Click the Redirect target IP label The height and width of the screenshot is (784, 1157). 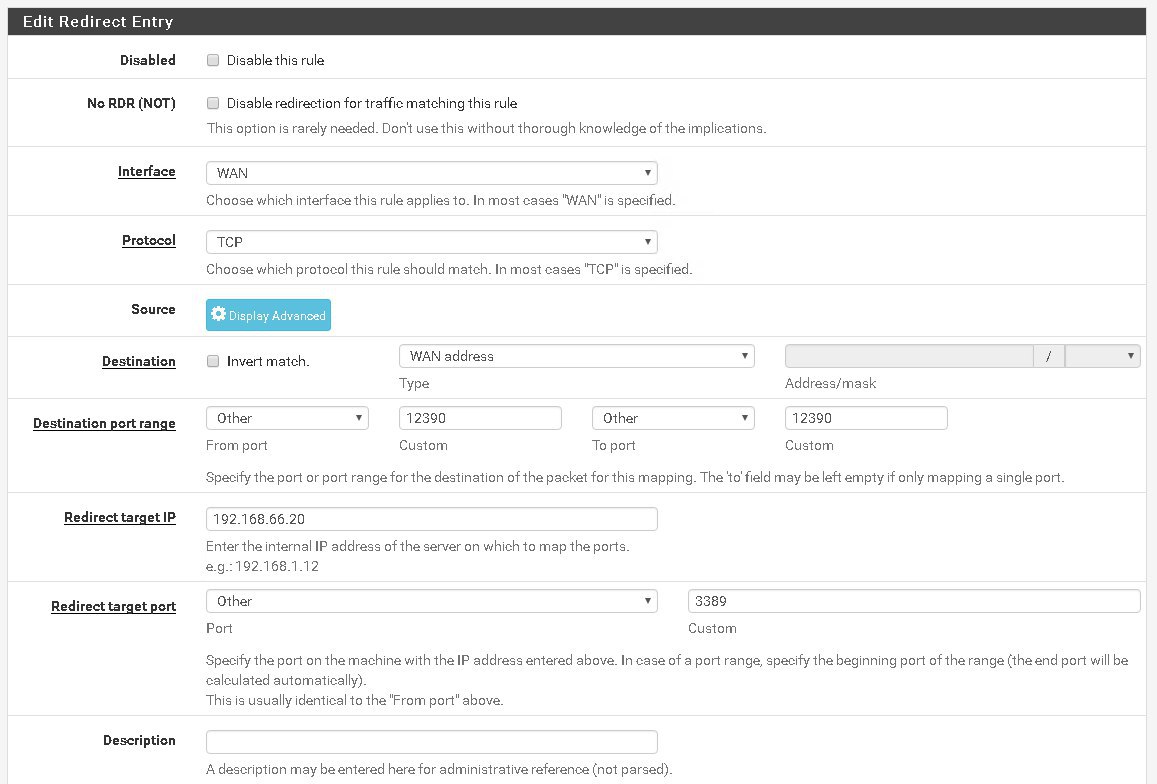[120, 517]
